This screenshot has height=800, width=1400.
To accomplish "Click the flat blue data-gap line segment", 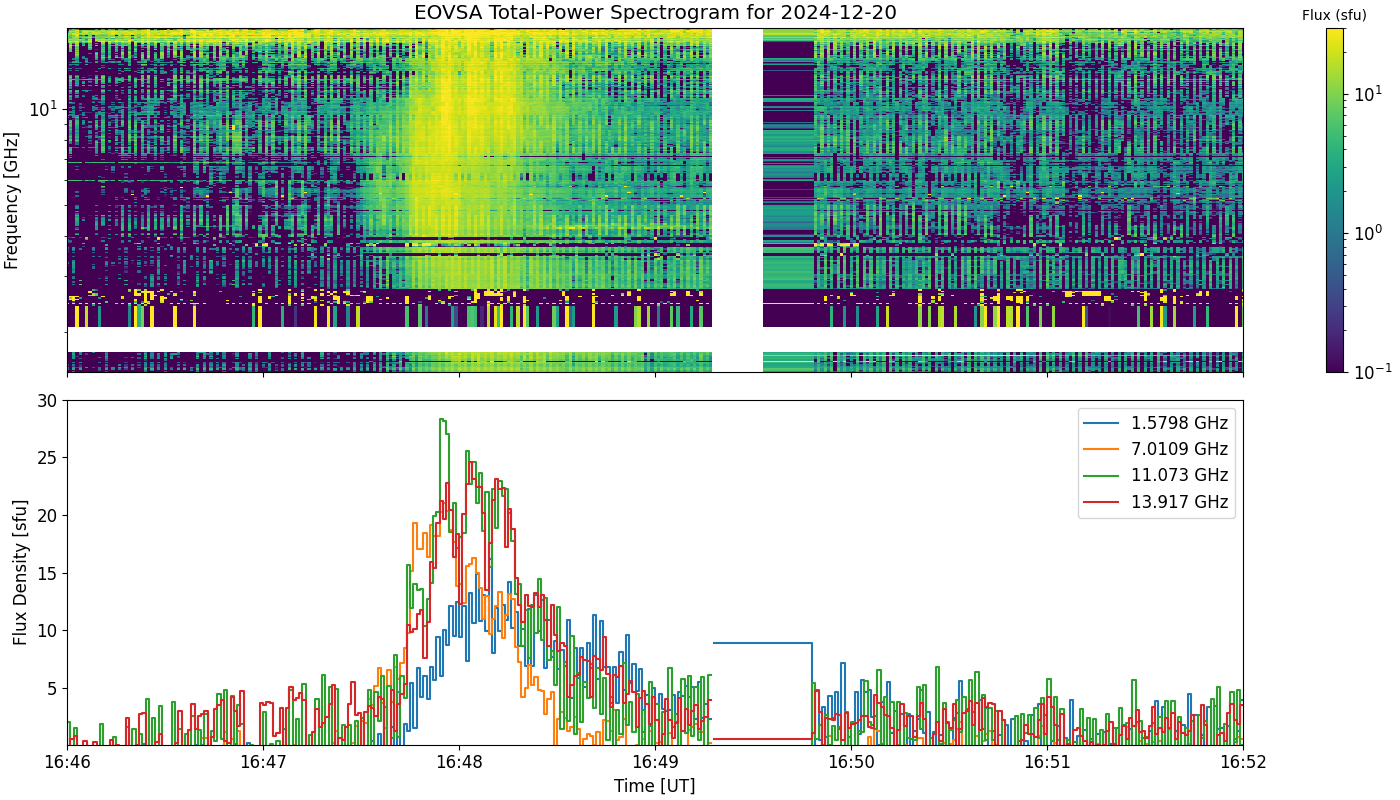I will point(762,643).
